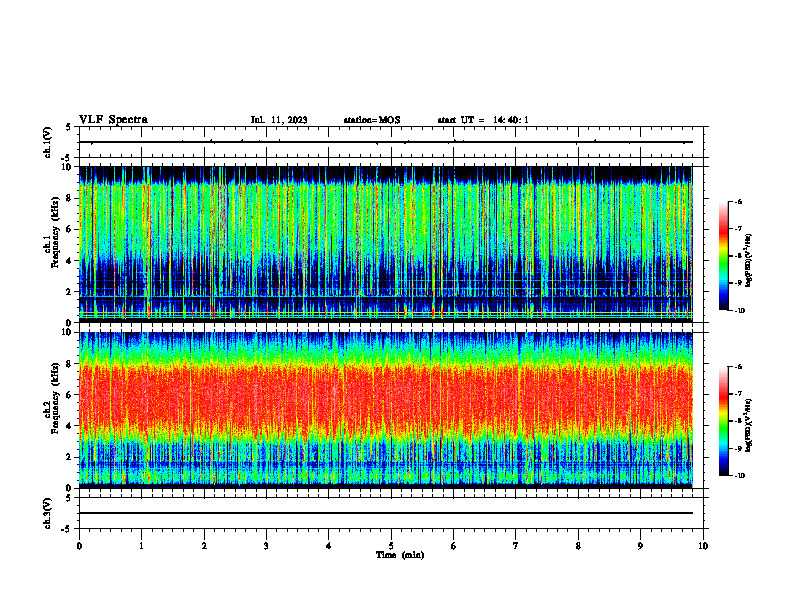This screenshot has width=792, height=612.
Task: Click the "ch.1(V)" waveform axis label
Action: click(47, 142)
